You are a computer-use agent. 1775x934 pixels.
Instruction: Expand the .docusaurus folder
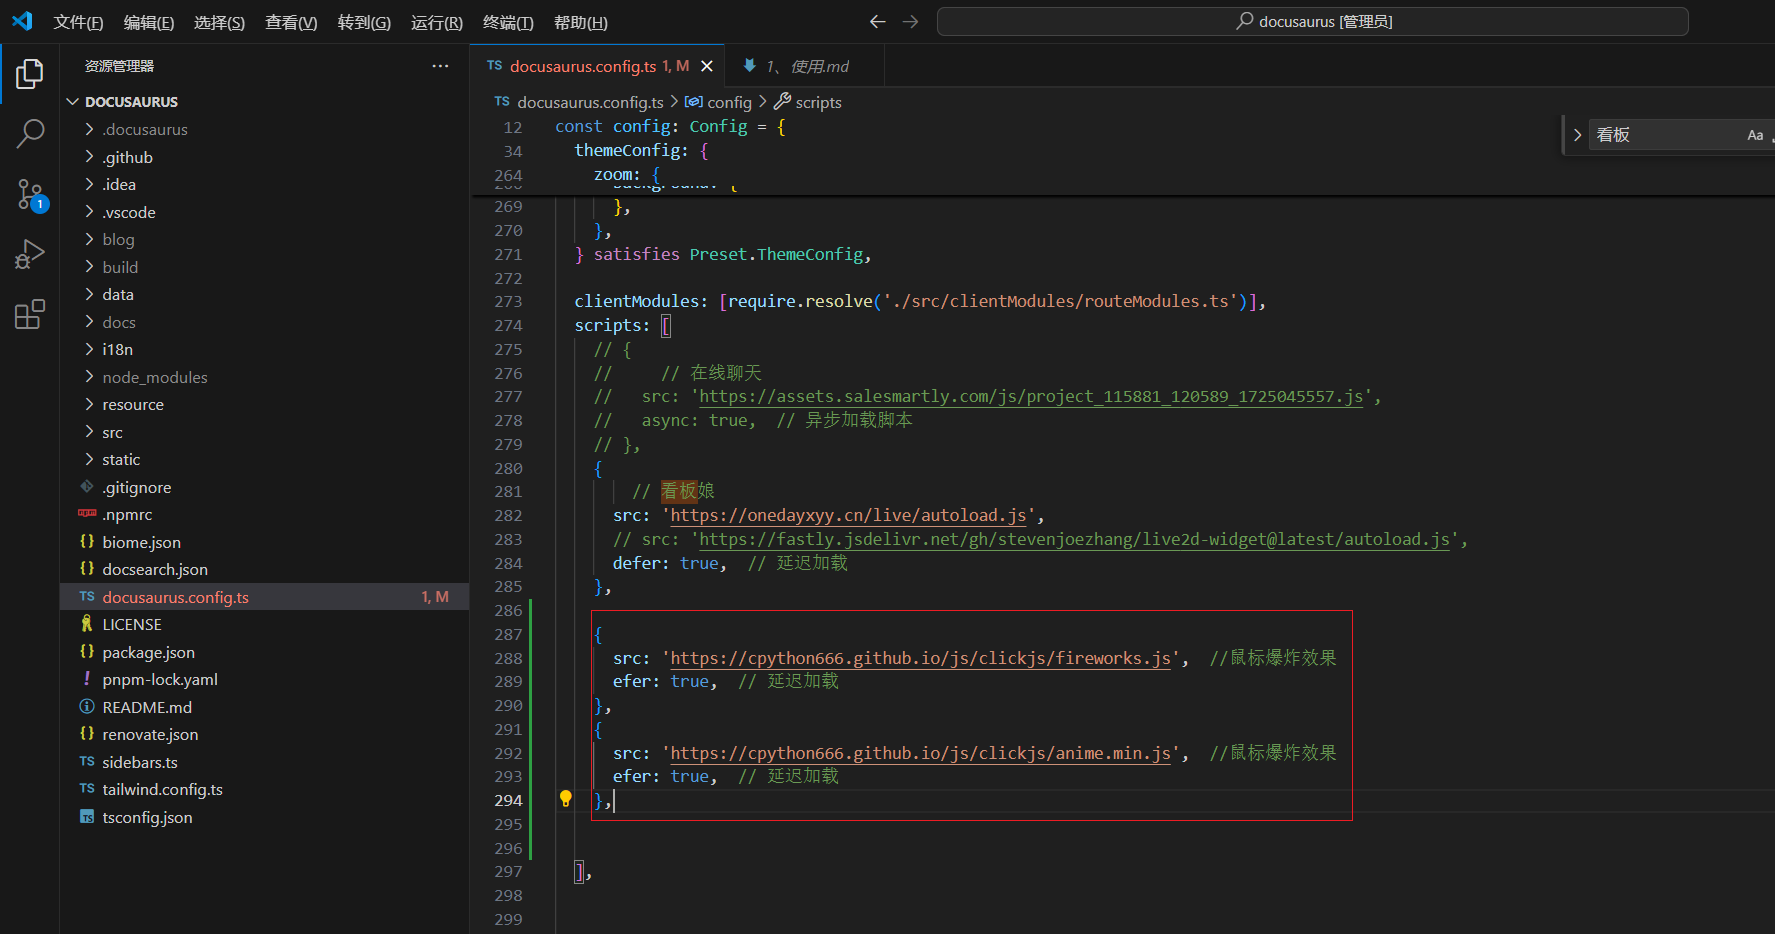tap(144, 129)
